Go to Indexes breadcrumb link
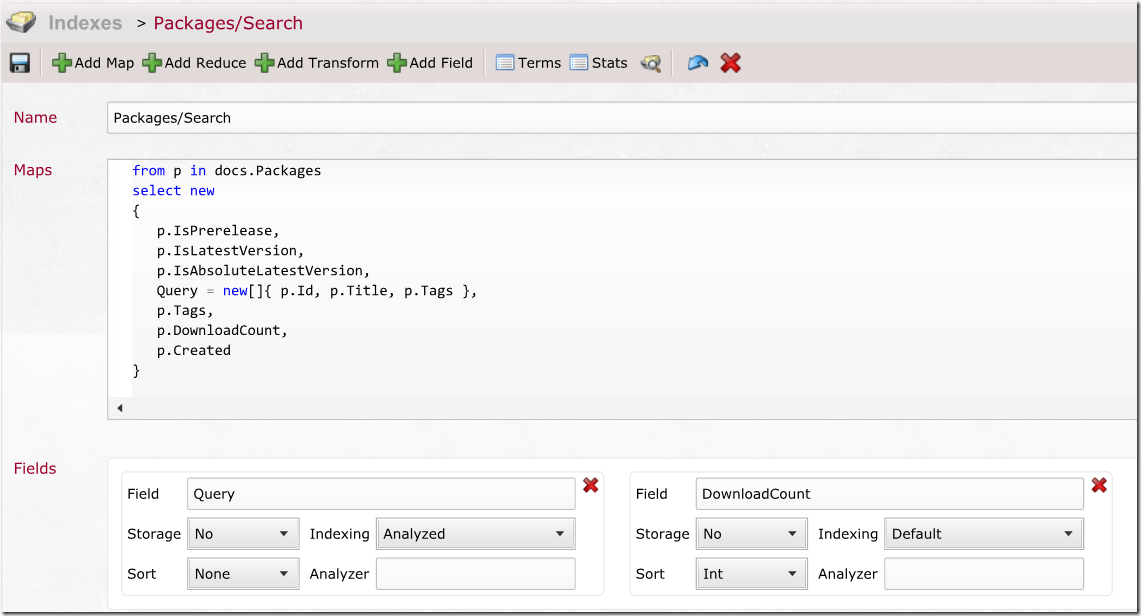Image resolution: width=1141 pixels, height=616 pixels. [85, 23]
